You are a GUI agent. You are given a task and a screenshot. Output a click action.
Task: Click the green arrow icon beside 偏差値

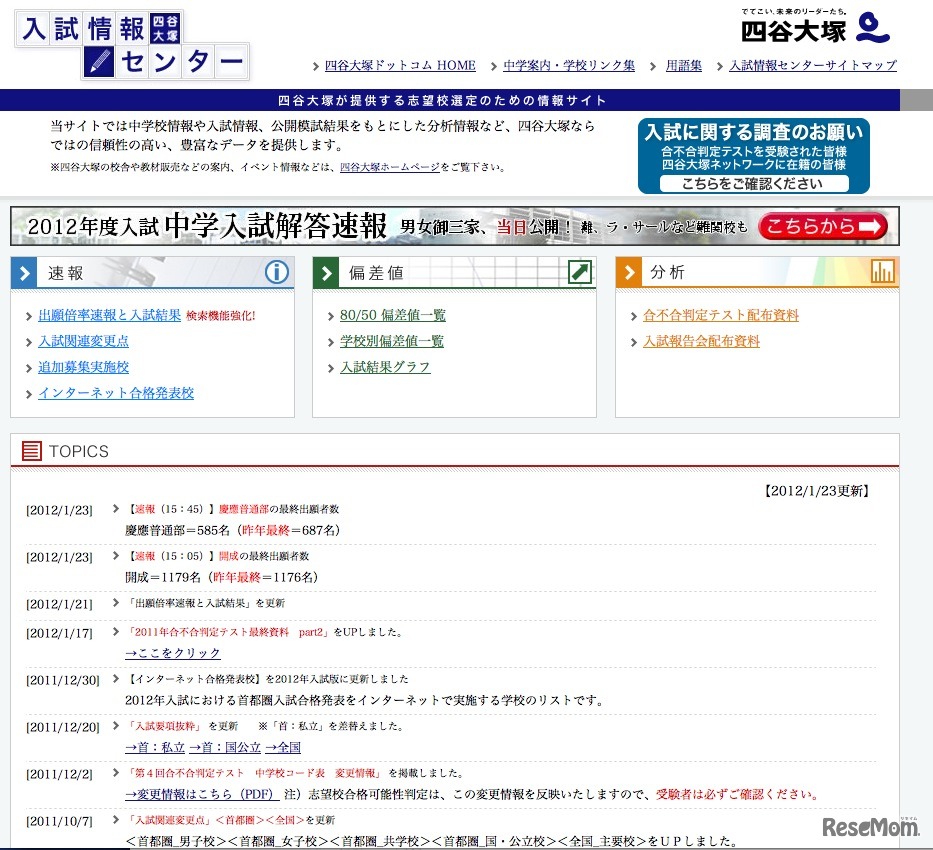[579, 272]
